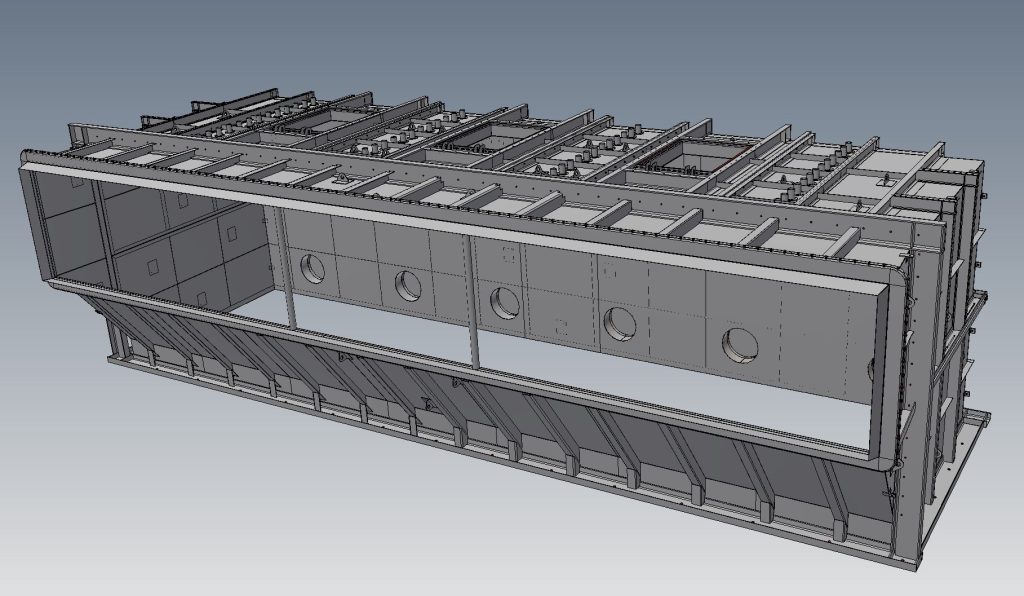1024x596 pixels.
Task: Select the leftmost circular hole on back wall
Action: 314,266
